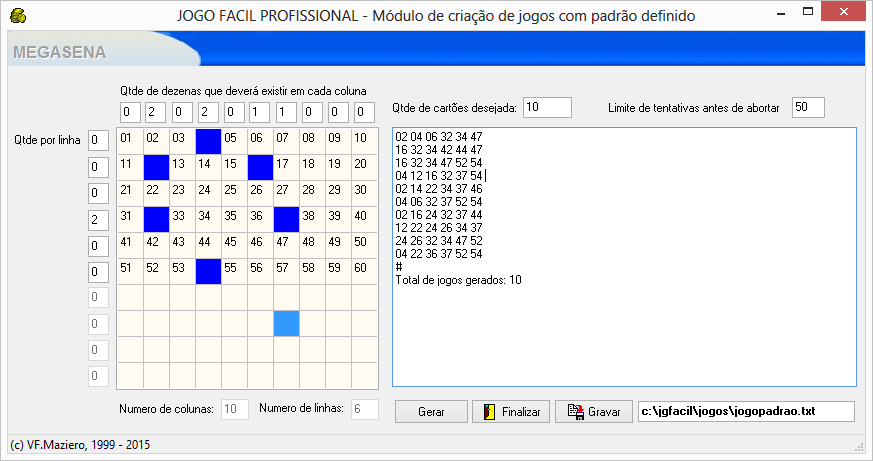873x461 pixels.
Task: Select grid cell number 60
Action: (x=365, y=272)
